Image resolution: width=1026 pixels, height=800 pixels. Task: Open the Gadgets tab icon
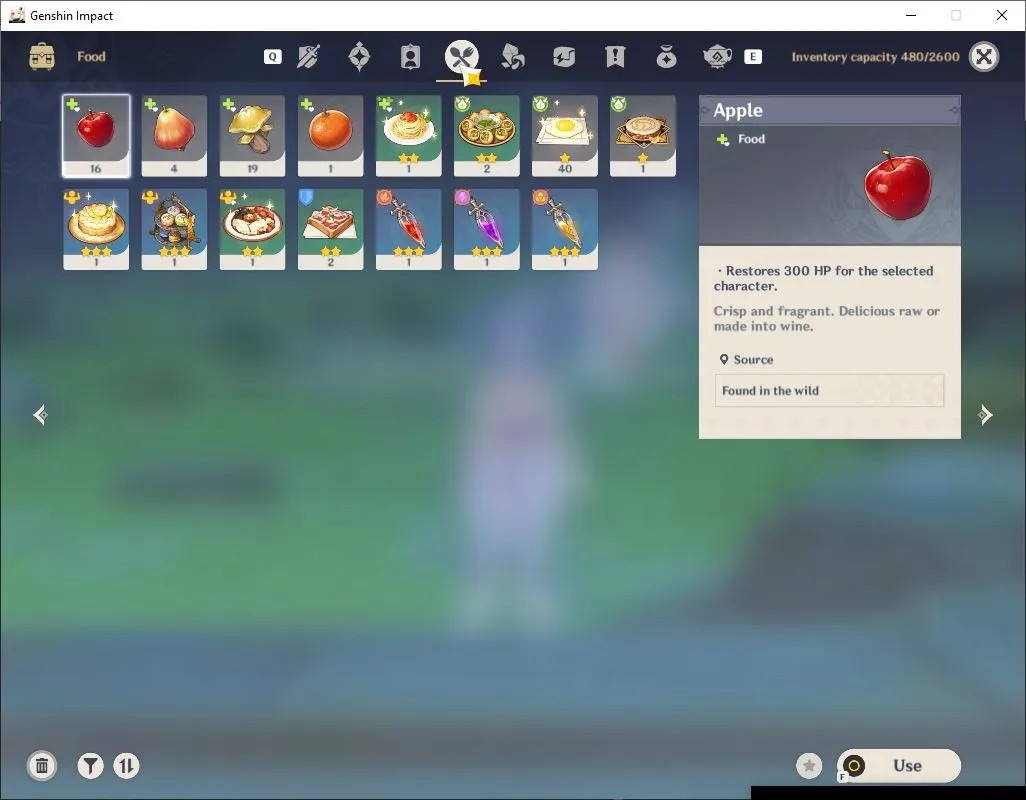tap(563, 57)
